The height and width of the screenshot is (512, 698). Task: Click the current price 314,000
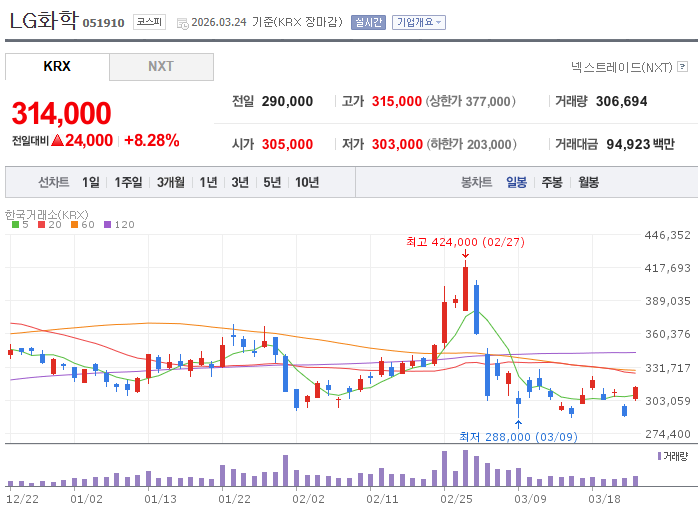(61, 113)
